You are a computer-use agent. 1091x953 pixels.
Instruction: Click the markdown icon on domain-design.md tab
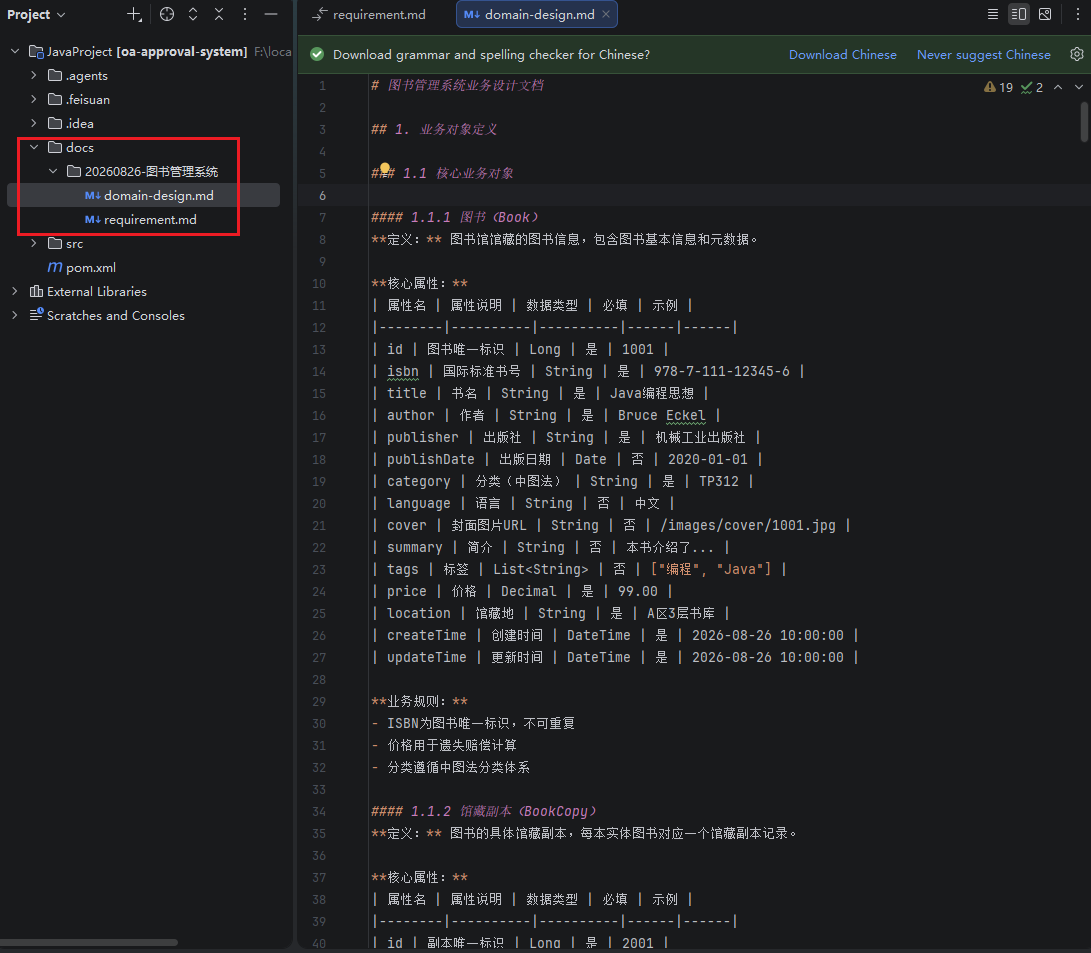[x=472, y=15]
